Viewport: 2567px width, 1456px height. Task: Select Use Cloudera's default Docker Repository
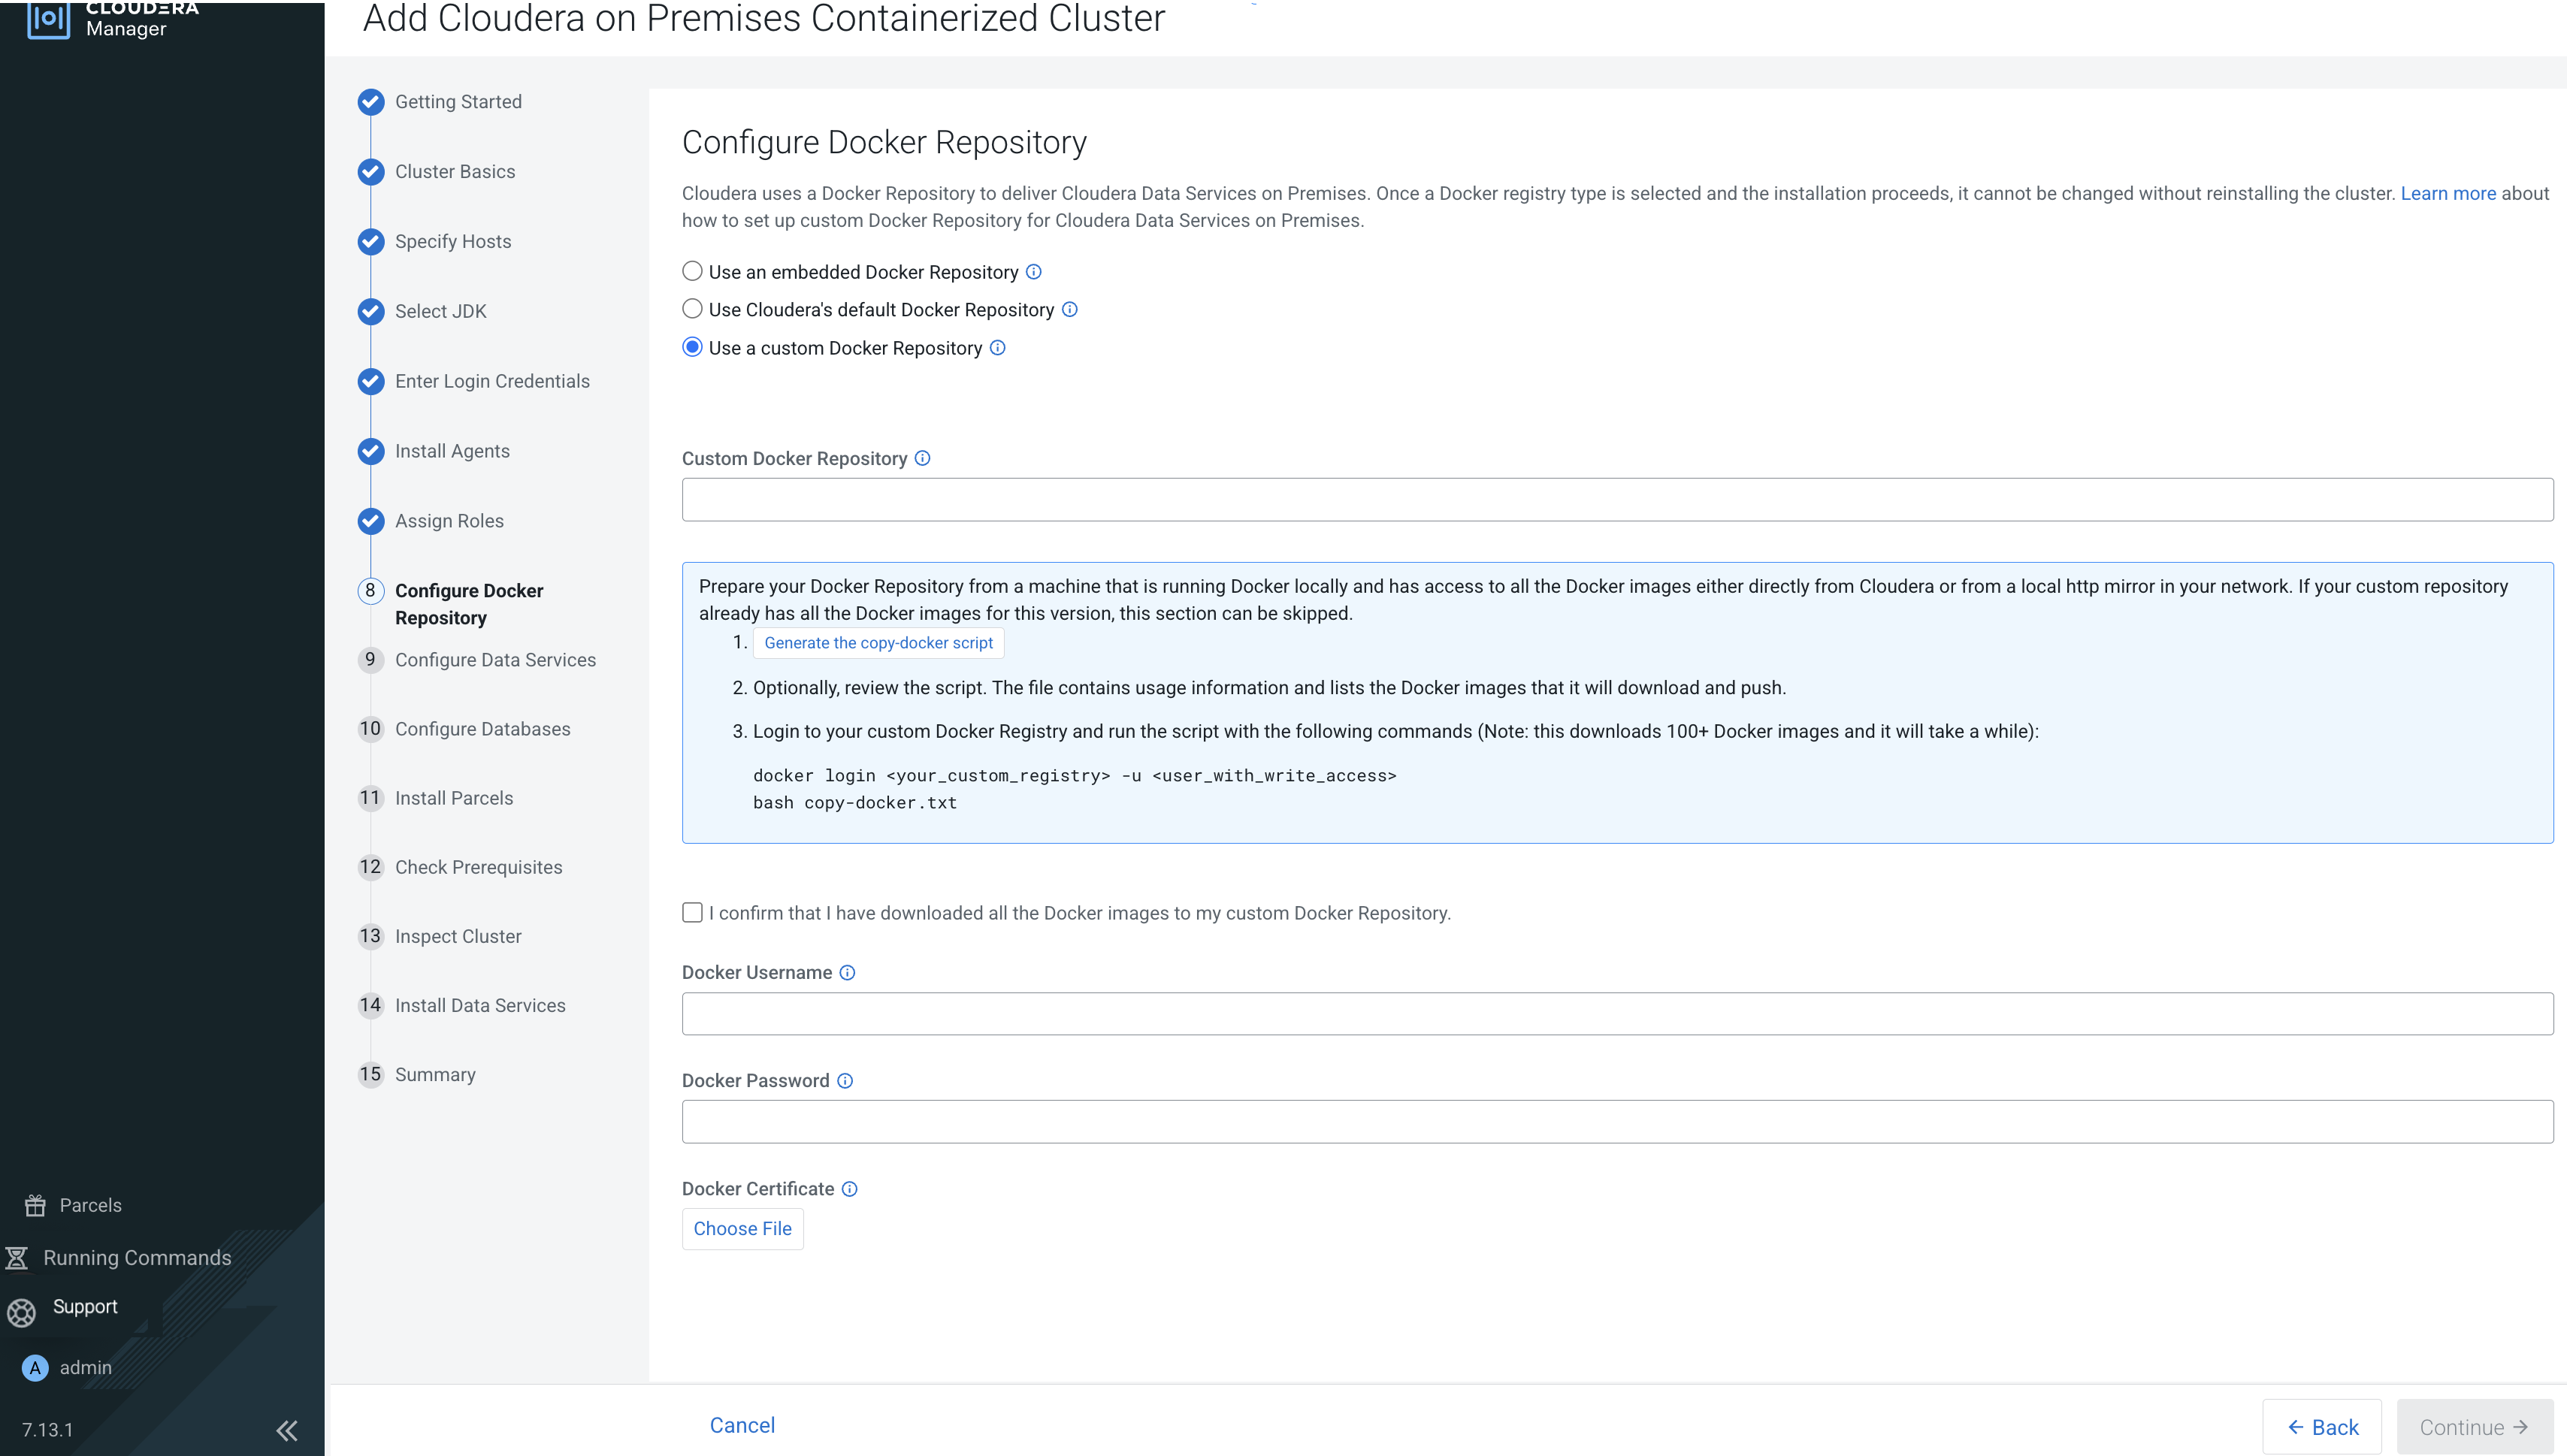pyautogui.click(x=692, y=309)
